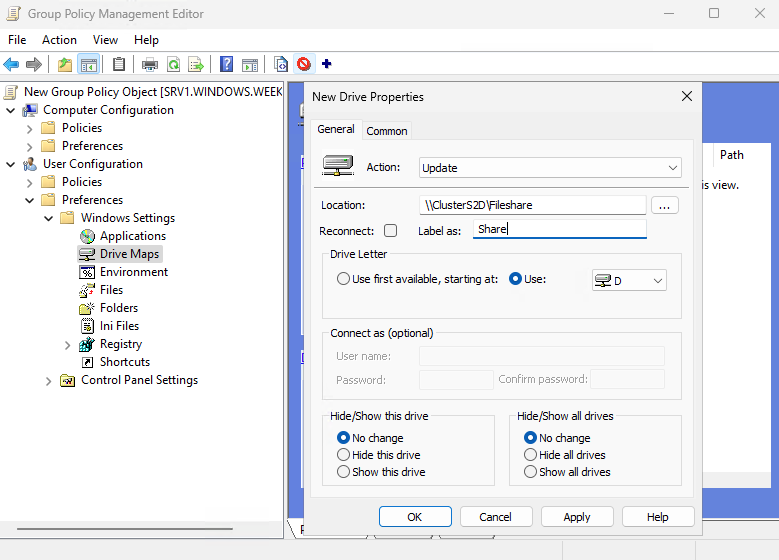
Task: Click the Path column header
Action: 732,155
